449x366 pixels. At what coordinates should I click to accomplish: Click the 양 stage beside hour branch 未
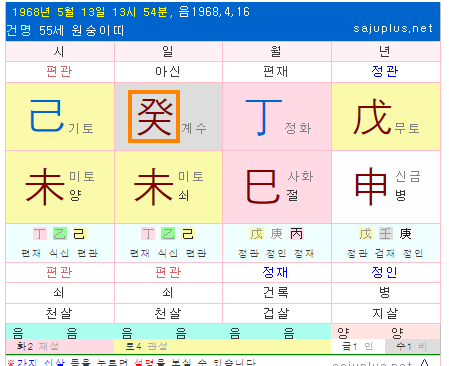pyautogui.click(x=75, y=195)
